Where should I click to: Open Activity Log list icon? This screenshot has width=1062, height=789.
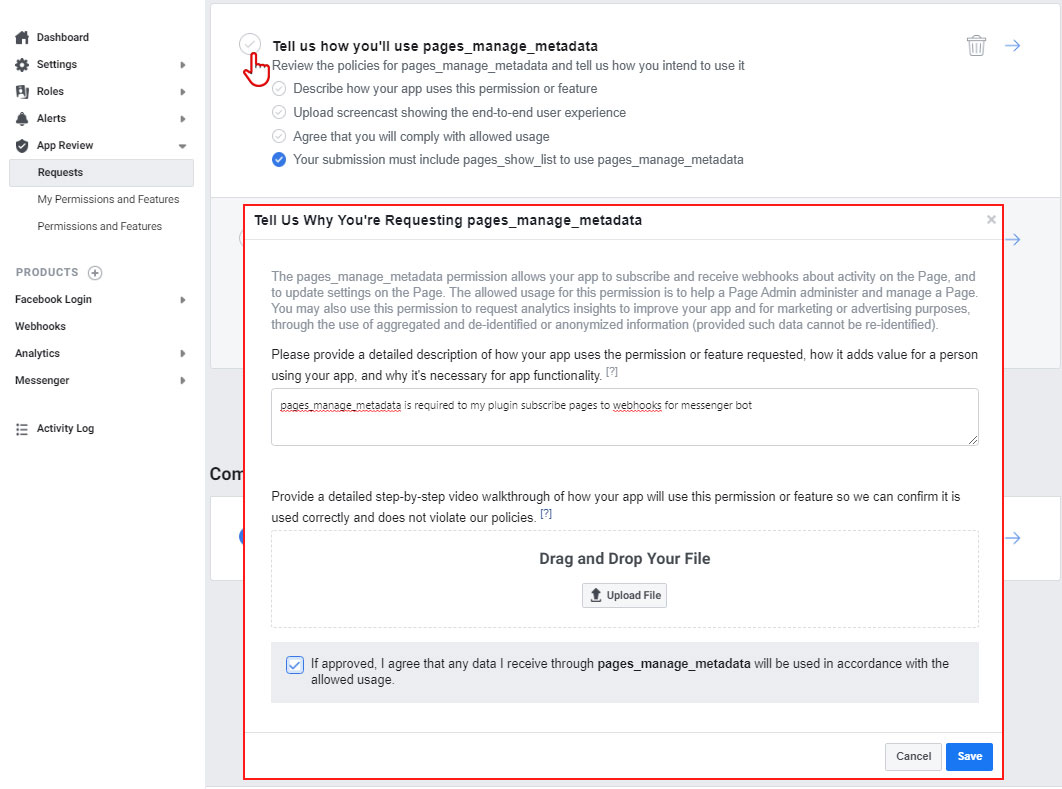(22, 429)
